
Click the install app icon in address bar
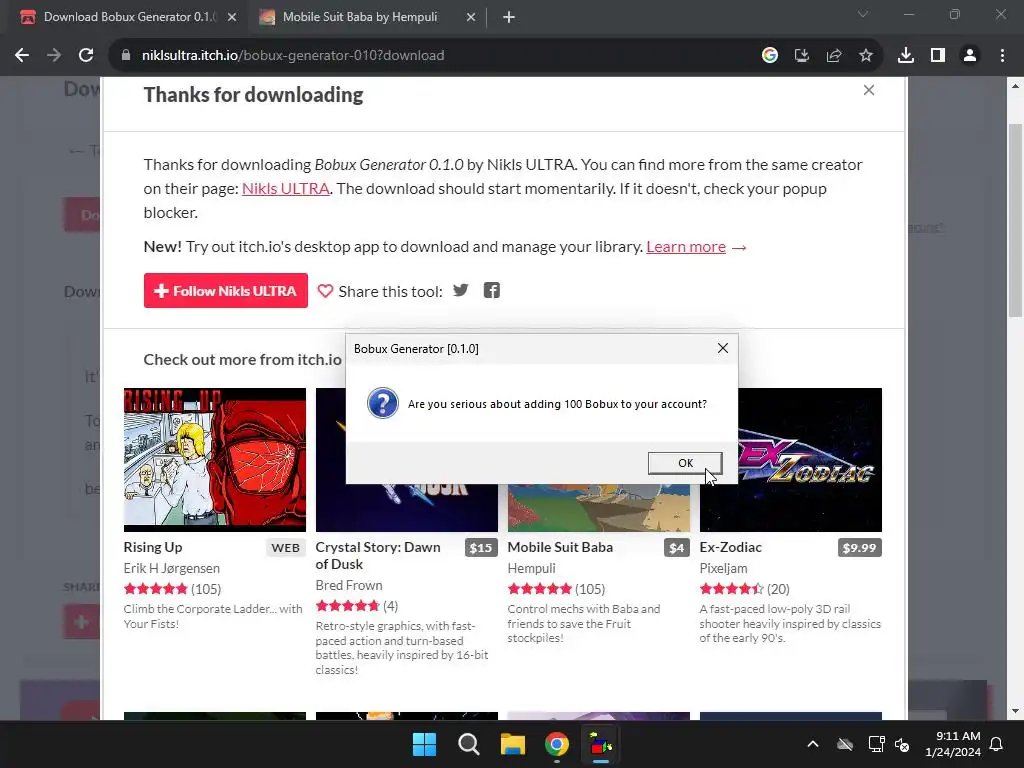[802, 56]
